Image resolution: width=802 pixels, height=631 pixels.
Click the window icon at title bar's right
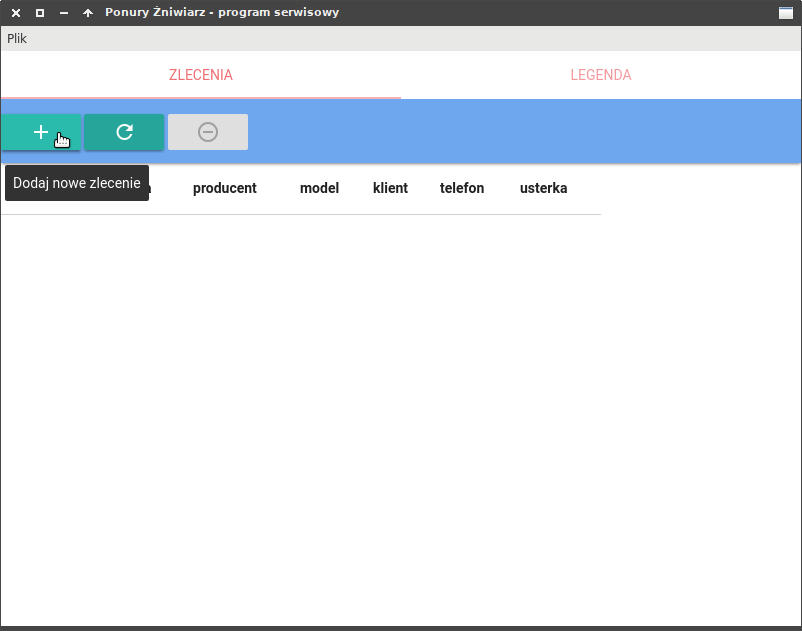786,13
